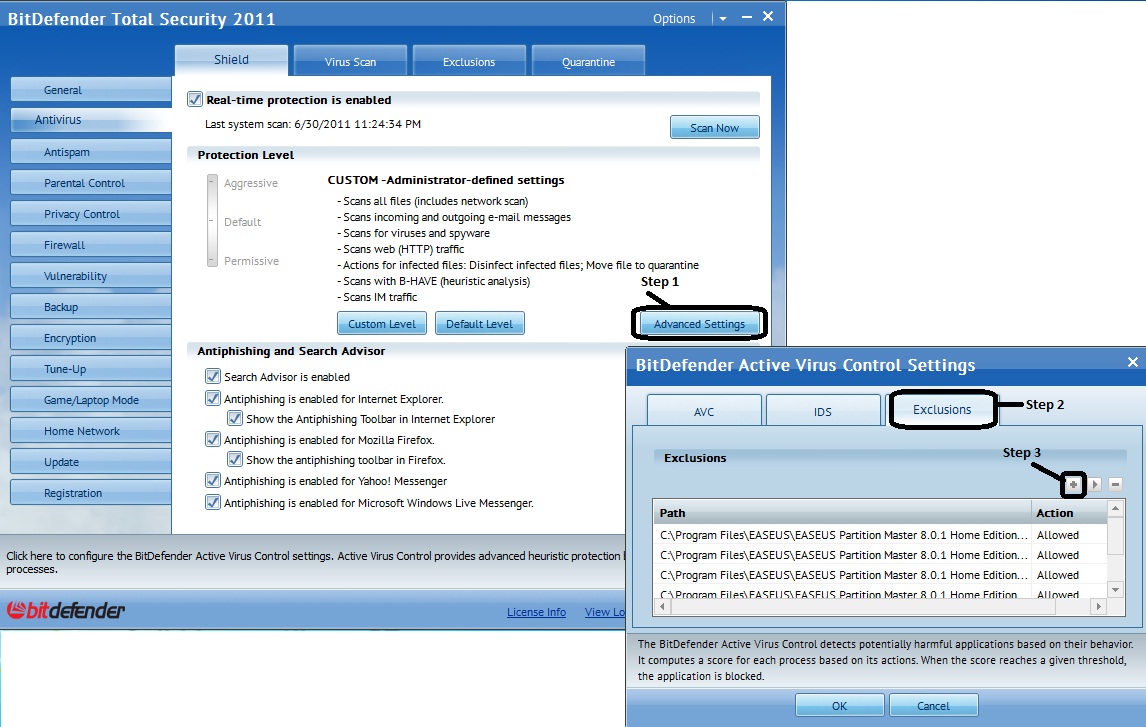
Task: Open the Options dropdown arrow in title bar
Action: point(723,19)
